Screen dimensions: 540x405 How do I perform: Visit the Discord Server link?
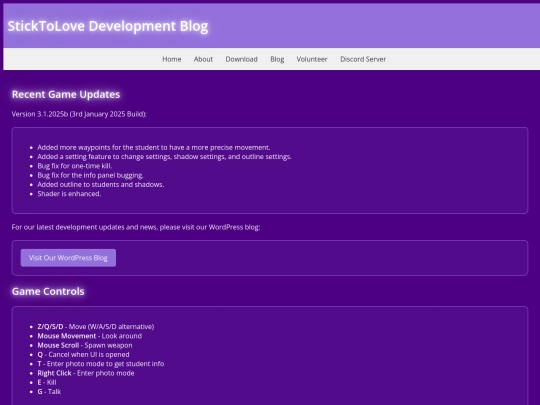point(363,59)
